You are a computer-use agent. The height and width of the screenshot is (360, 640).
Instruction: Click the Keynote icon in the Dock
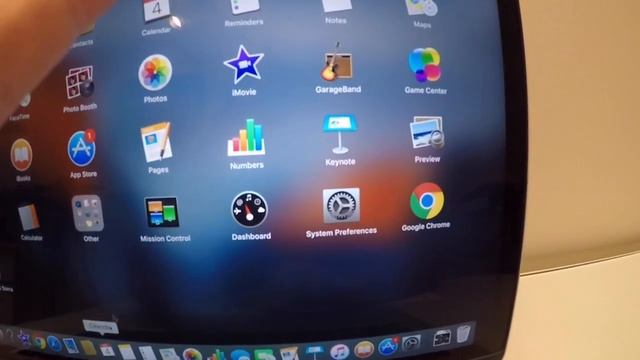point(315,353)
